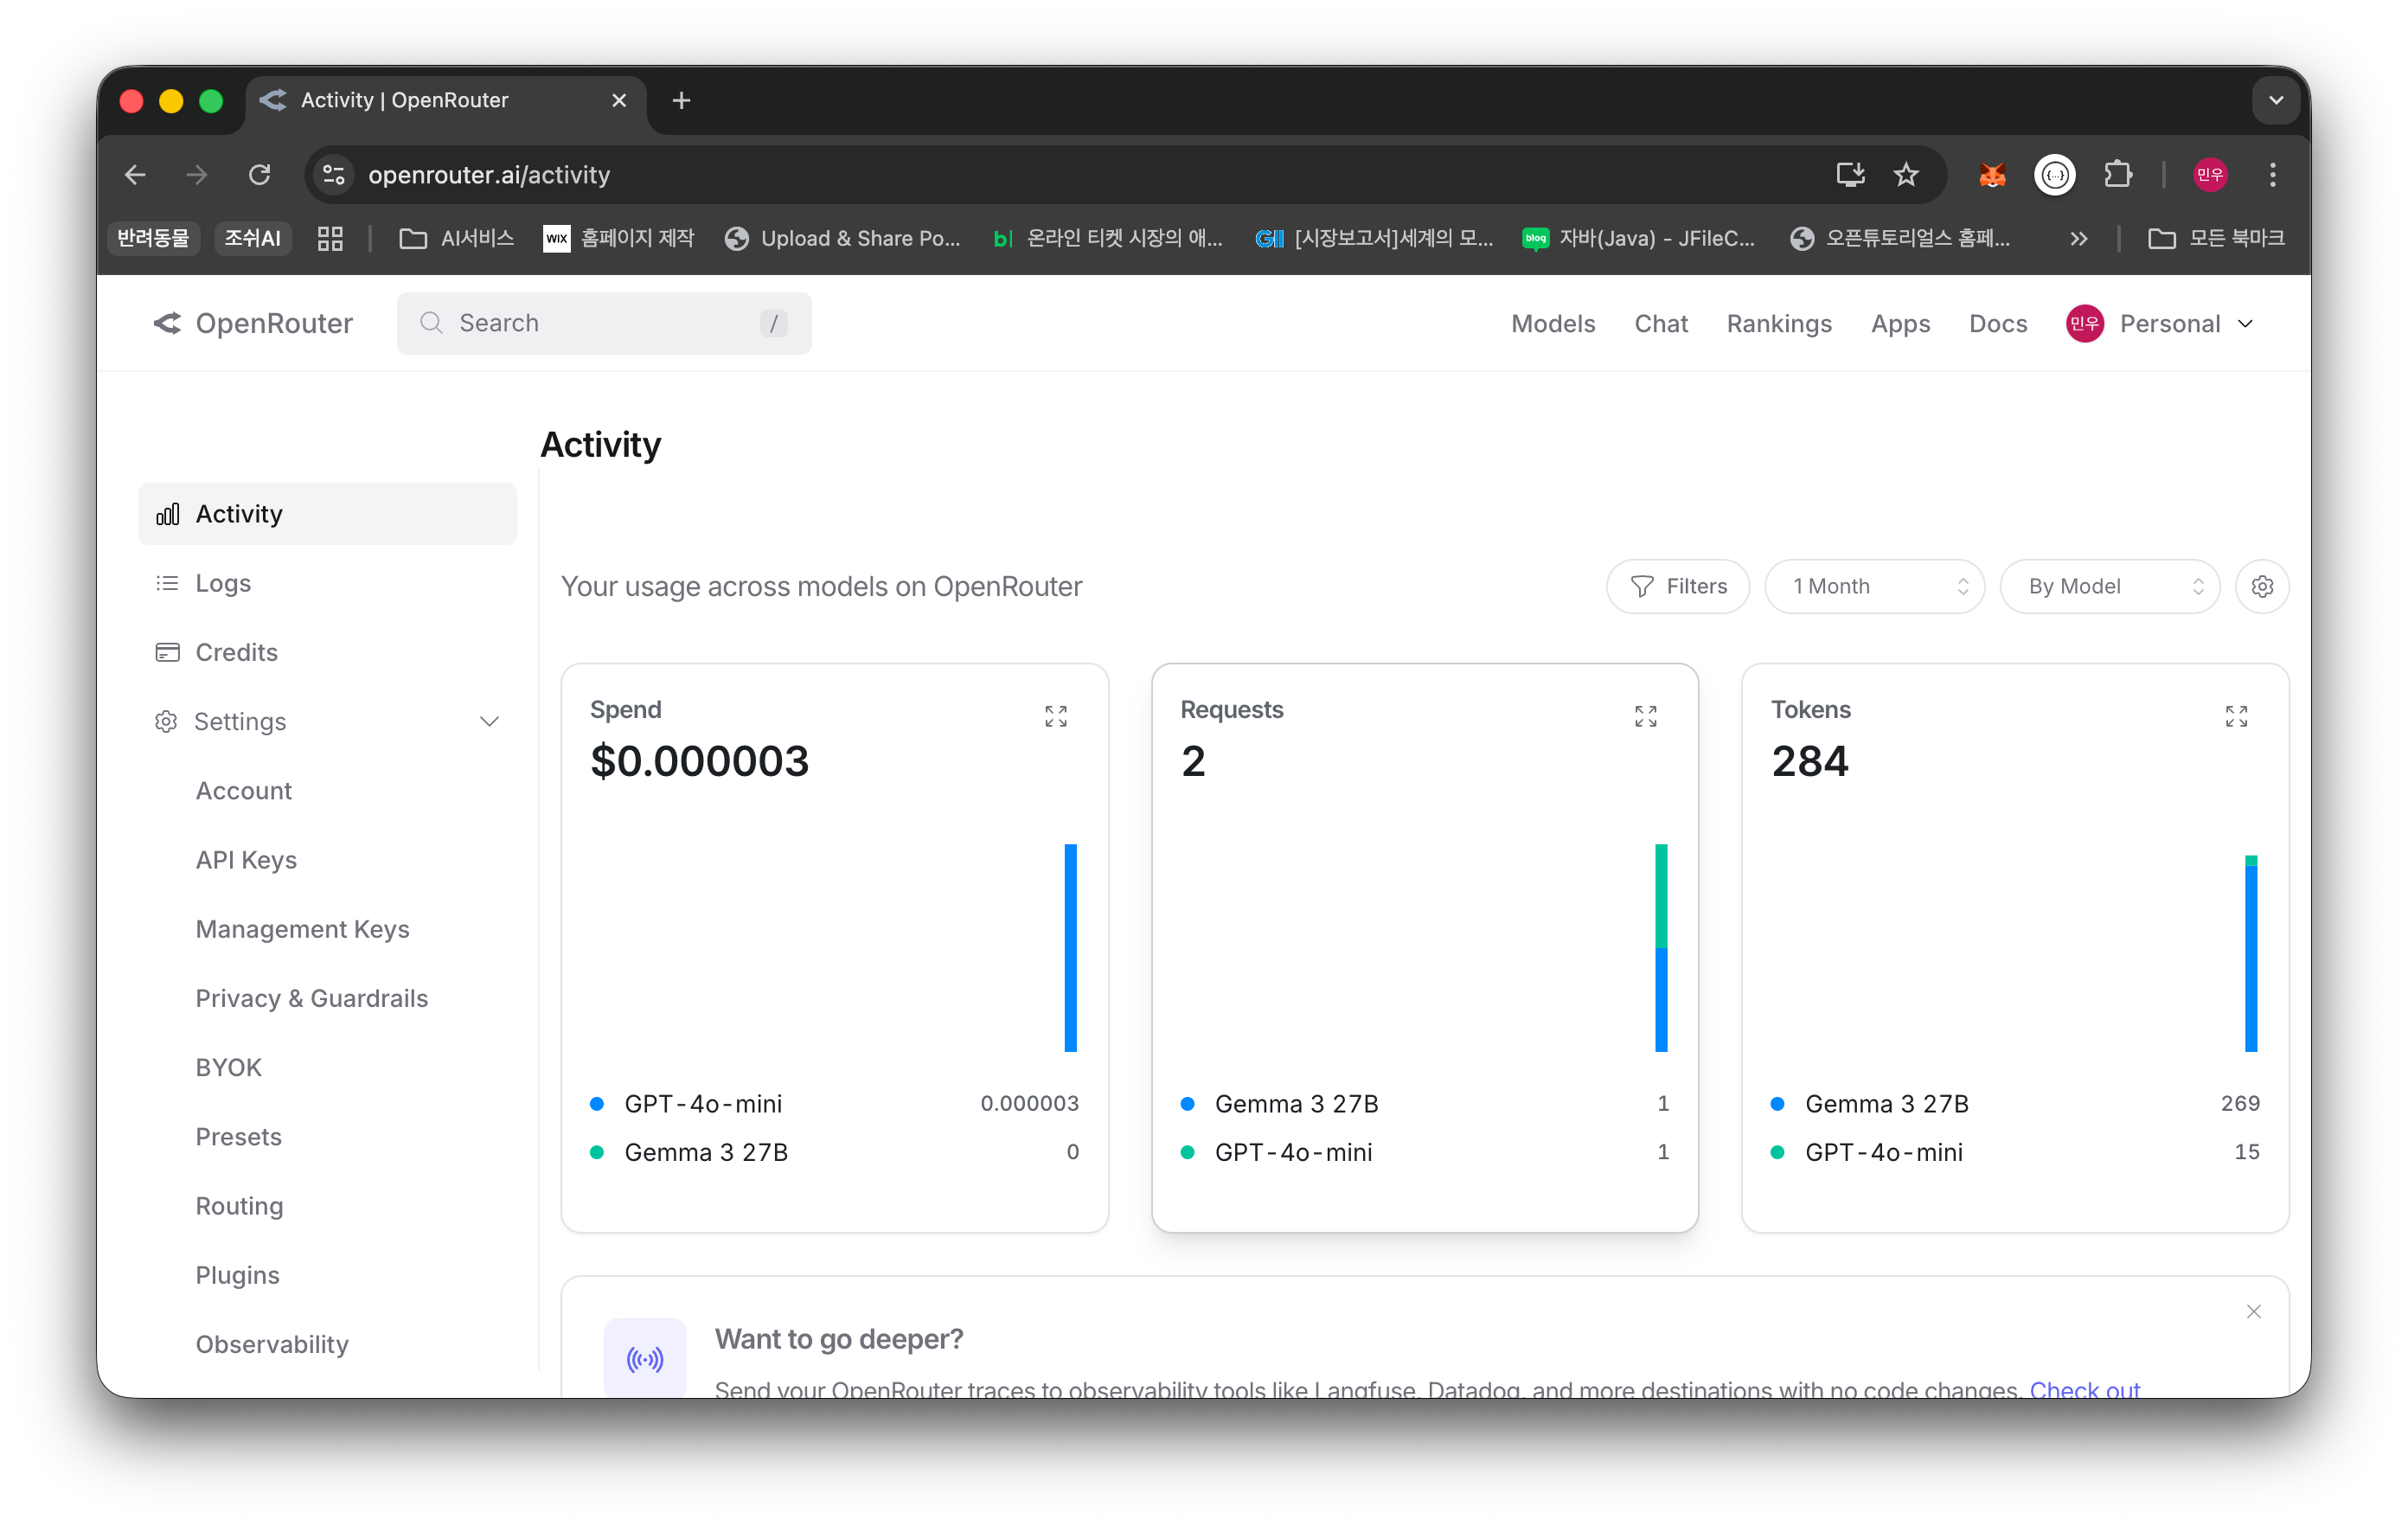This screenshot has width=2408, height=1526.
Task: Expand the Tokens card chart
Action: (2236, 716)
